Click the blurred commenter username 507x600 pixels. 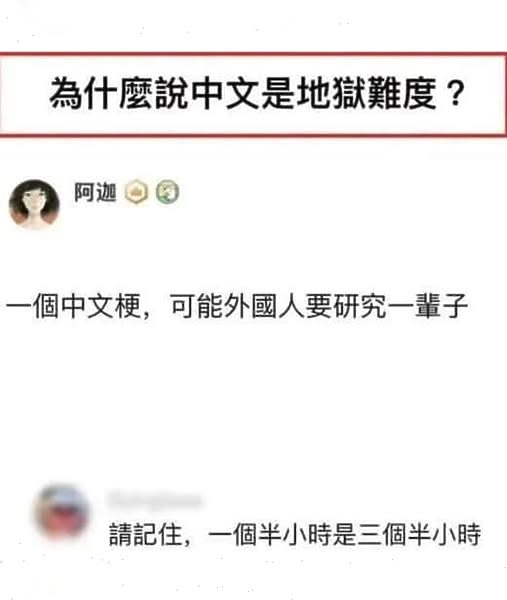155,500
